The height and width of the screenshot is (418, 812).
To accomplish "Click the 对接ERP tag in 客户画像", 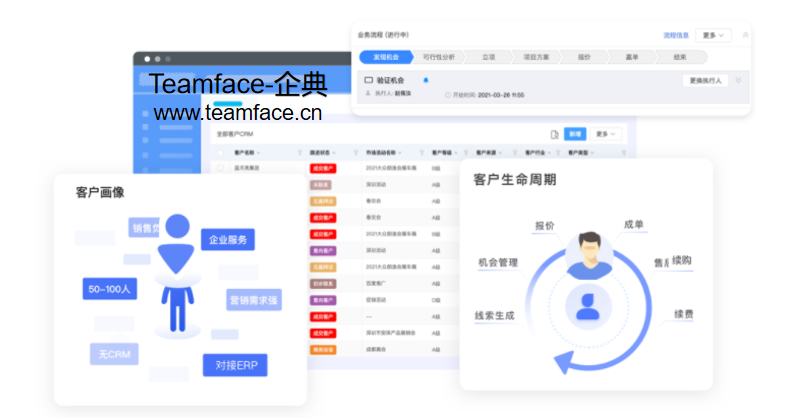I will (235, 365).
